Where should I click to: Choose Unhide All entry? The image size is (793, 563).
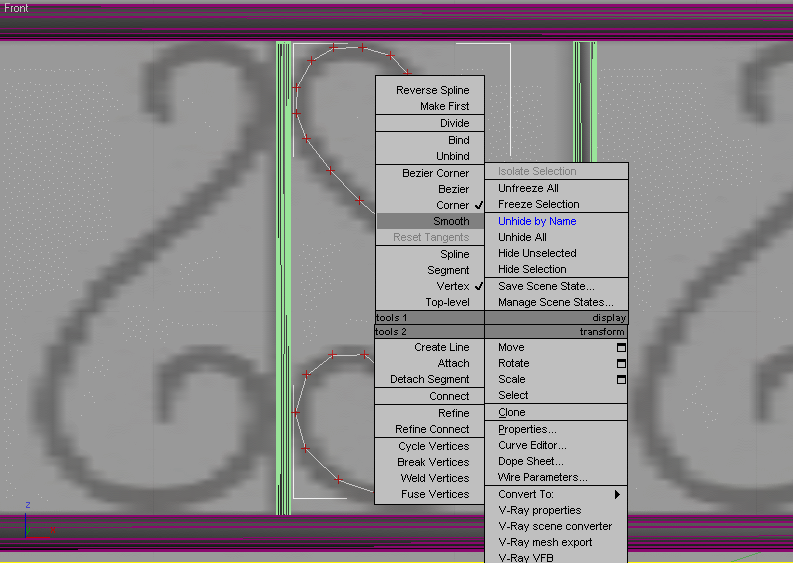pyautogui.click(x=522, y=237)
